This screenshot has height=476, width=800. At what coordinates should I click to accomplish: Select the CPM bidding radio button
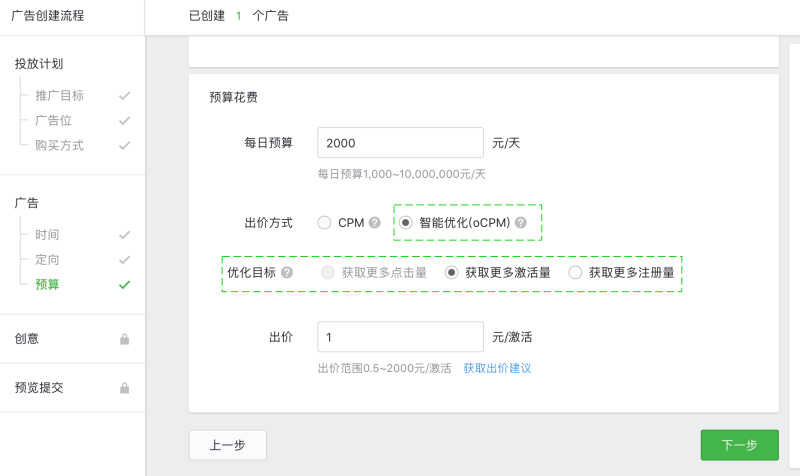pyautogui.click(x=324, y=223)
